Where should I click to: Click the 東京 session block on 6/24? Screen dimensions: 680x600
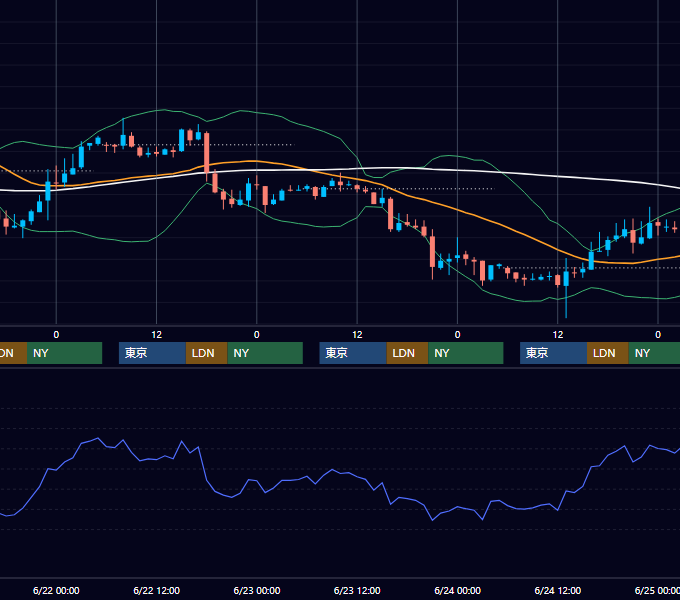tap(553, 353)
